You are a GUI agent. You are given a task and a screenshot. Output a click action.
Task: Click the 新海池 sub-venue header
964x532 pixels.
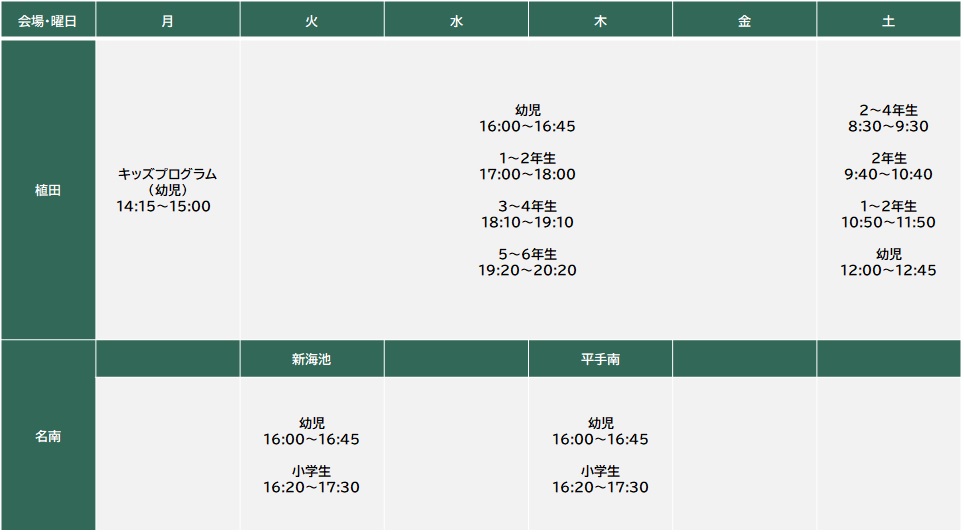tap(312, 359)
